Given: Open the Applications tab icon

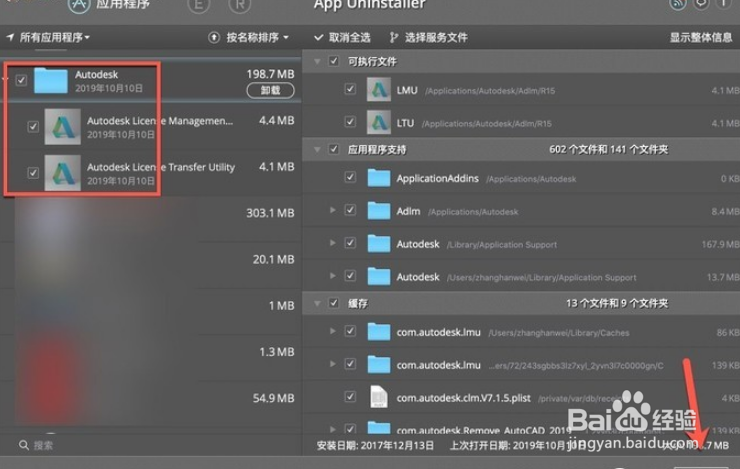Looking at the screenshot, I should tap(79, 5).
